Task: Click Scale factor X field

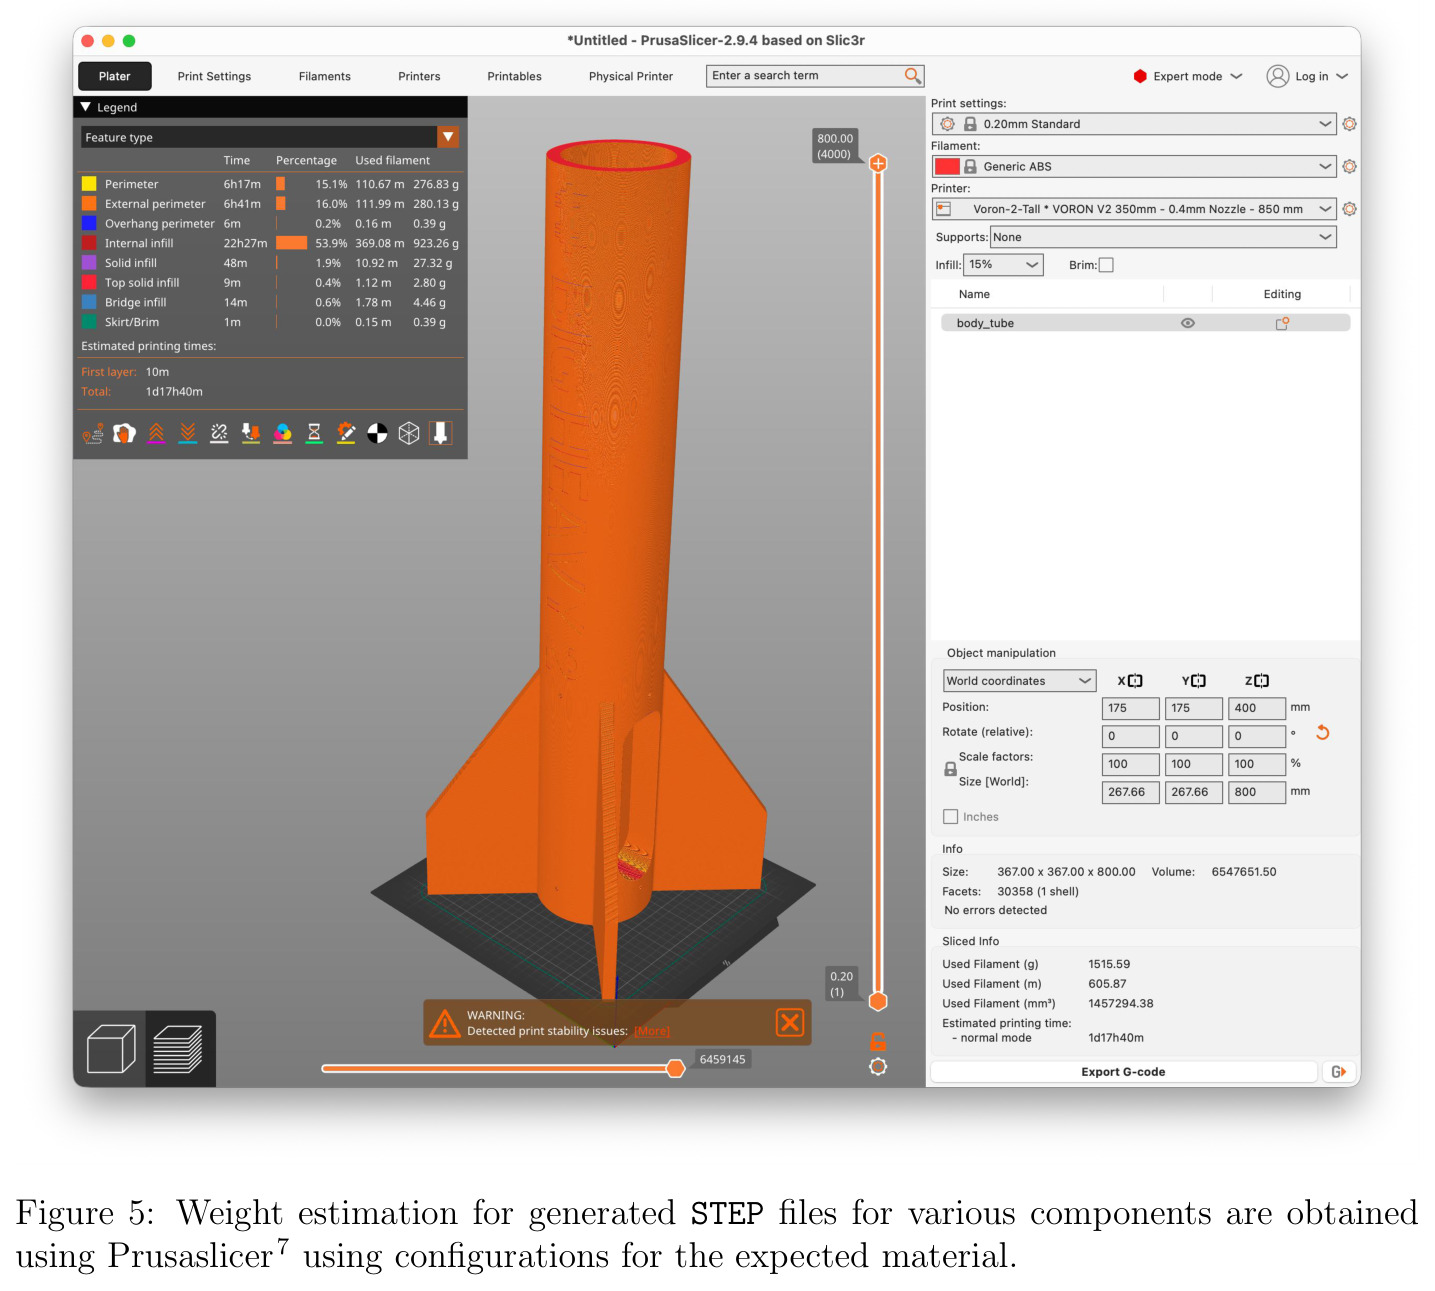Action: (x=1130, y=764)
